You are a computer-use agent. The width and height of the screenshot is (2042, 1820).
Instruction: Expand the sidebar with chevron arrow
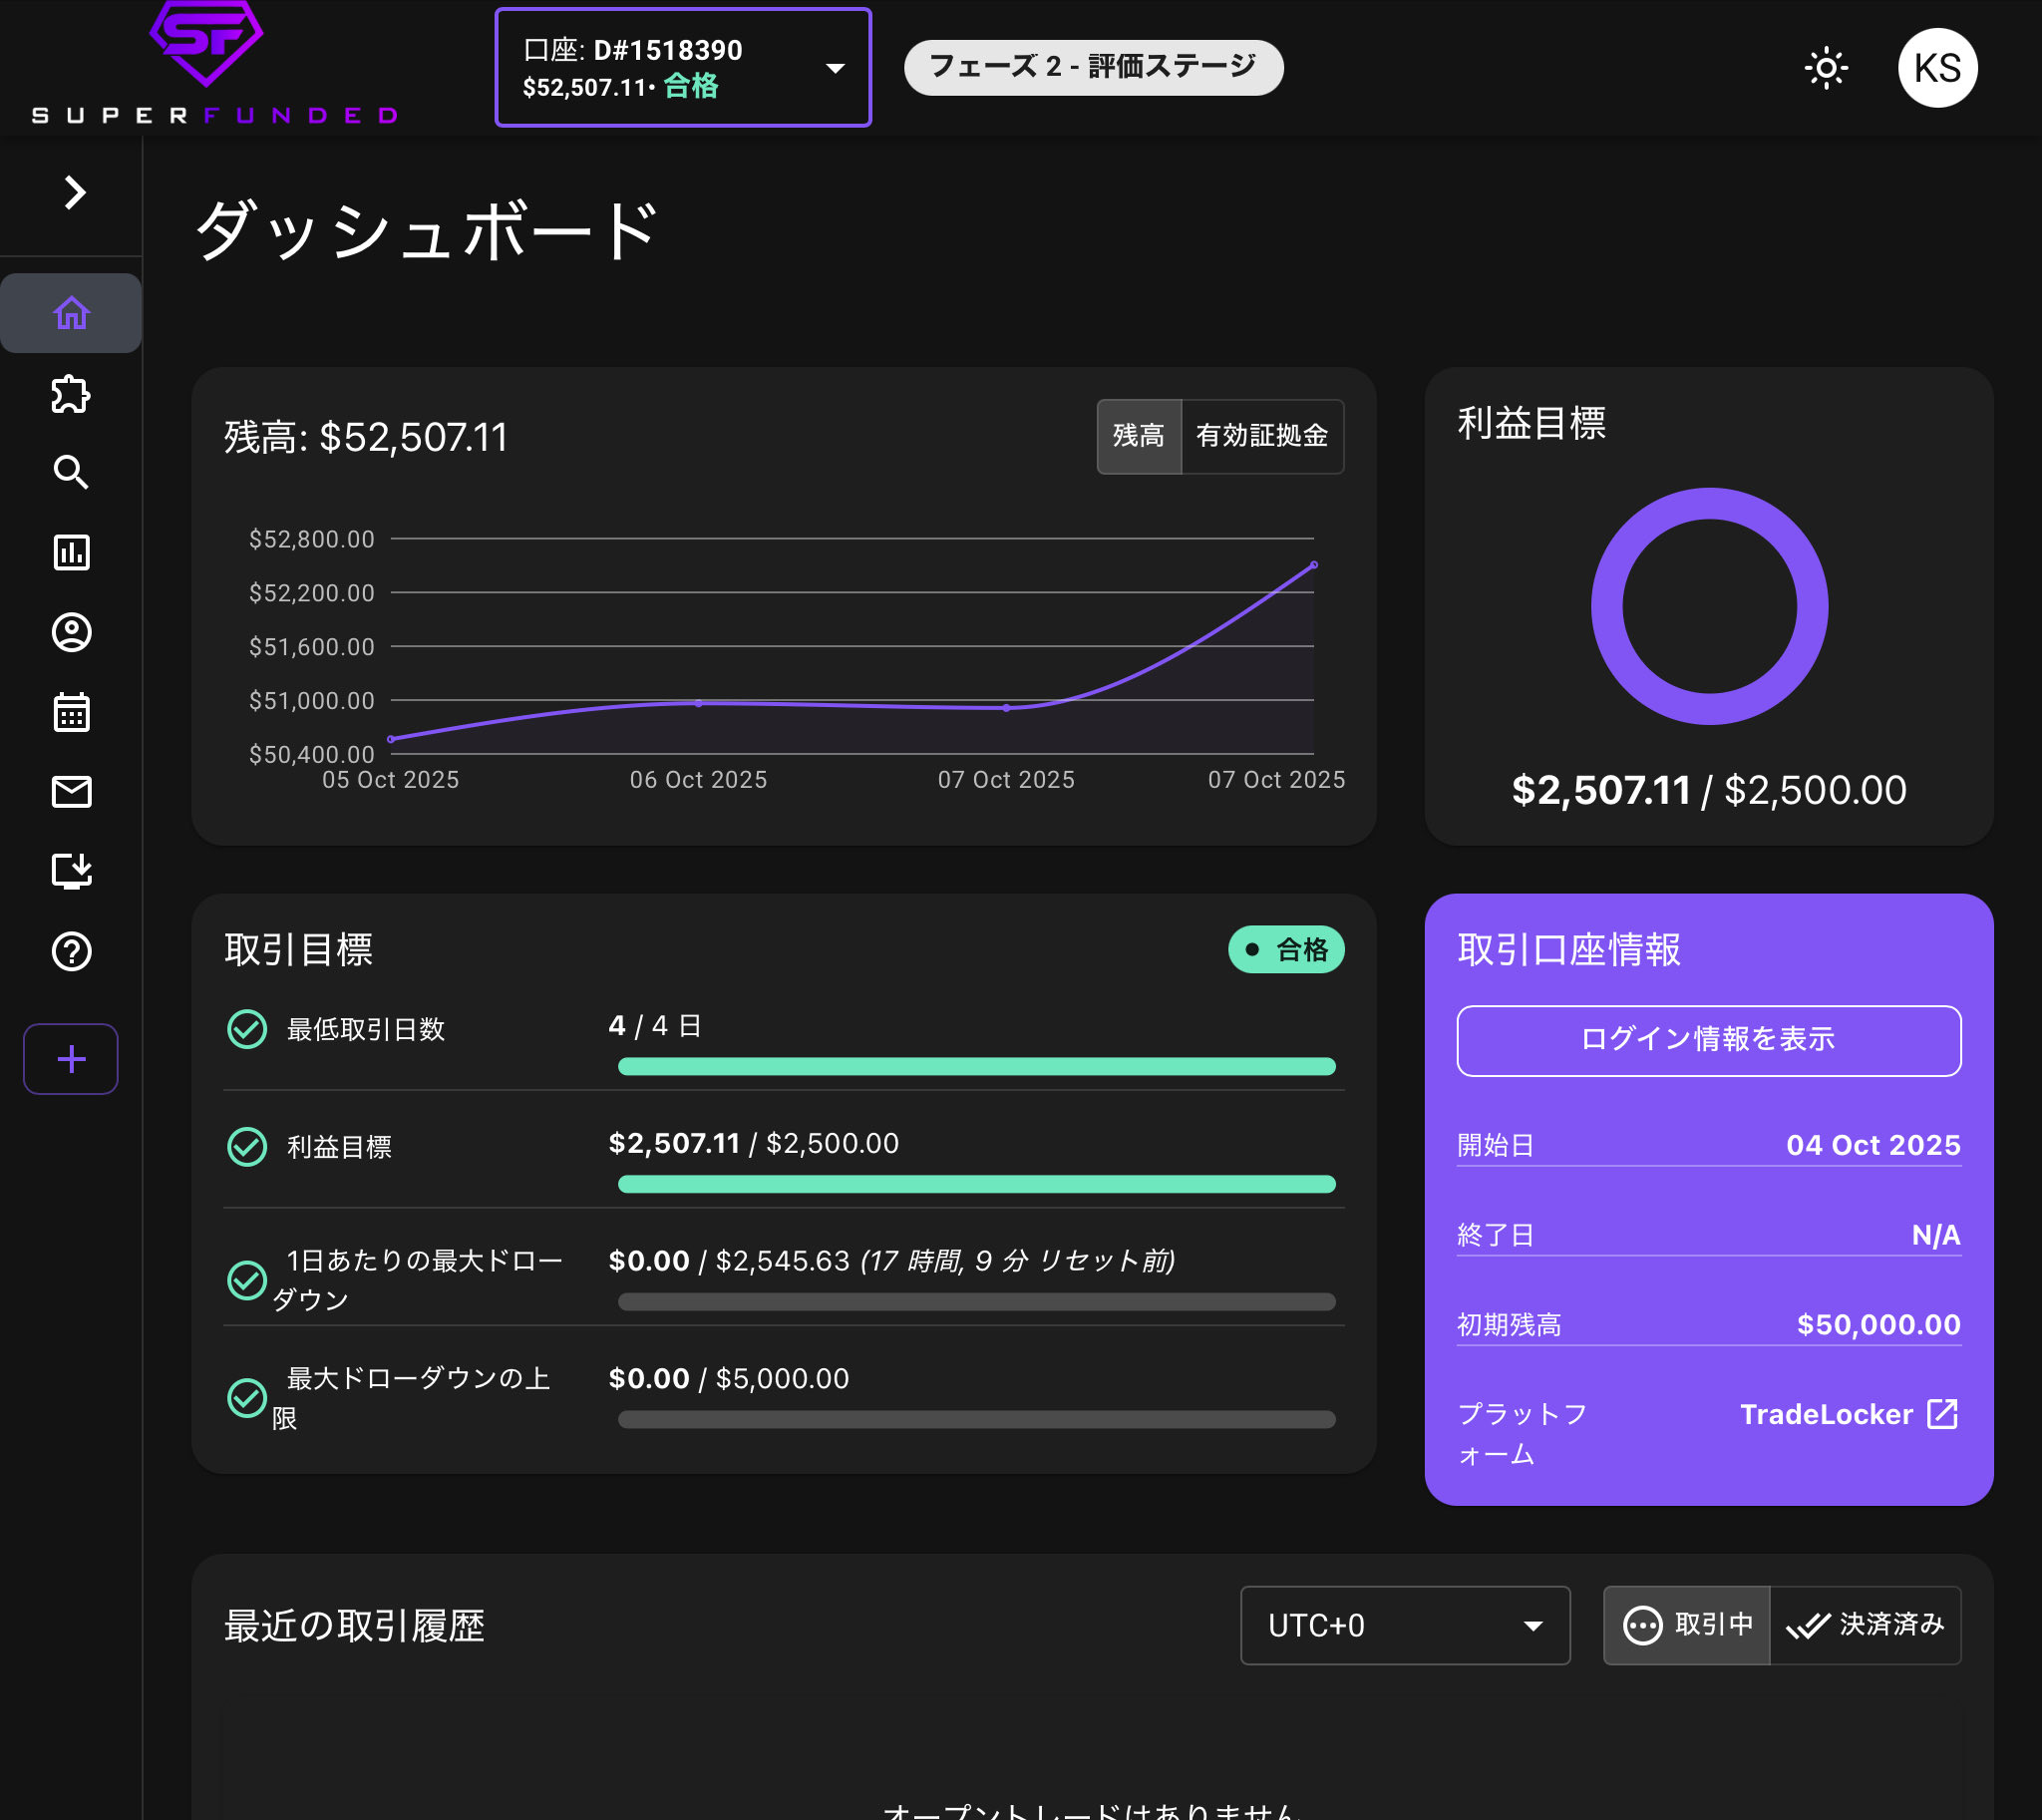(x=74, y=192)
